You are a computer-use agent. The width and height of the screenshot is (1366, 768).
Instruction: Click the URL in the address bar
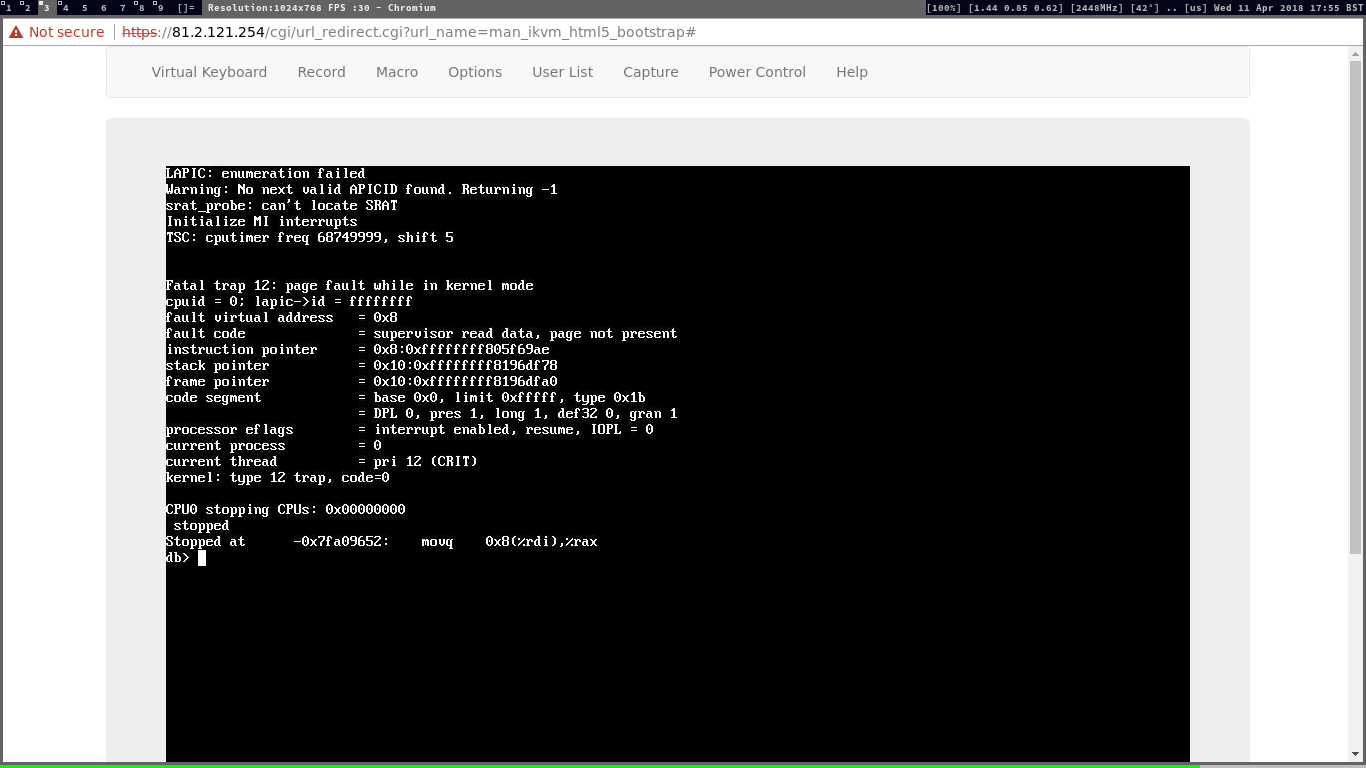click(x=408, y=32)
